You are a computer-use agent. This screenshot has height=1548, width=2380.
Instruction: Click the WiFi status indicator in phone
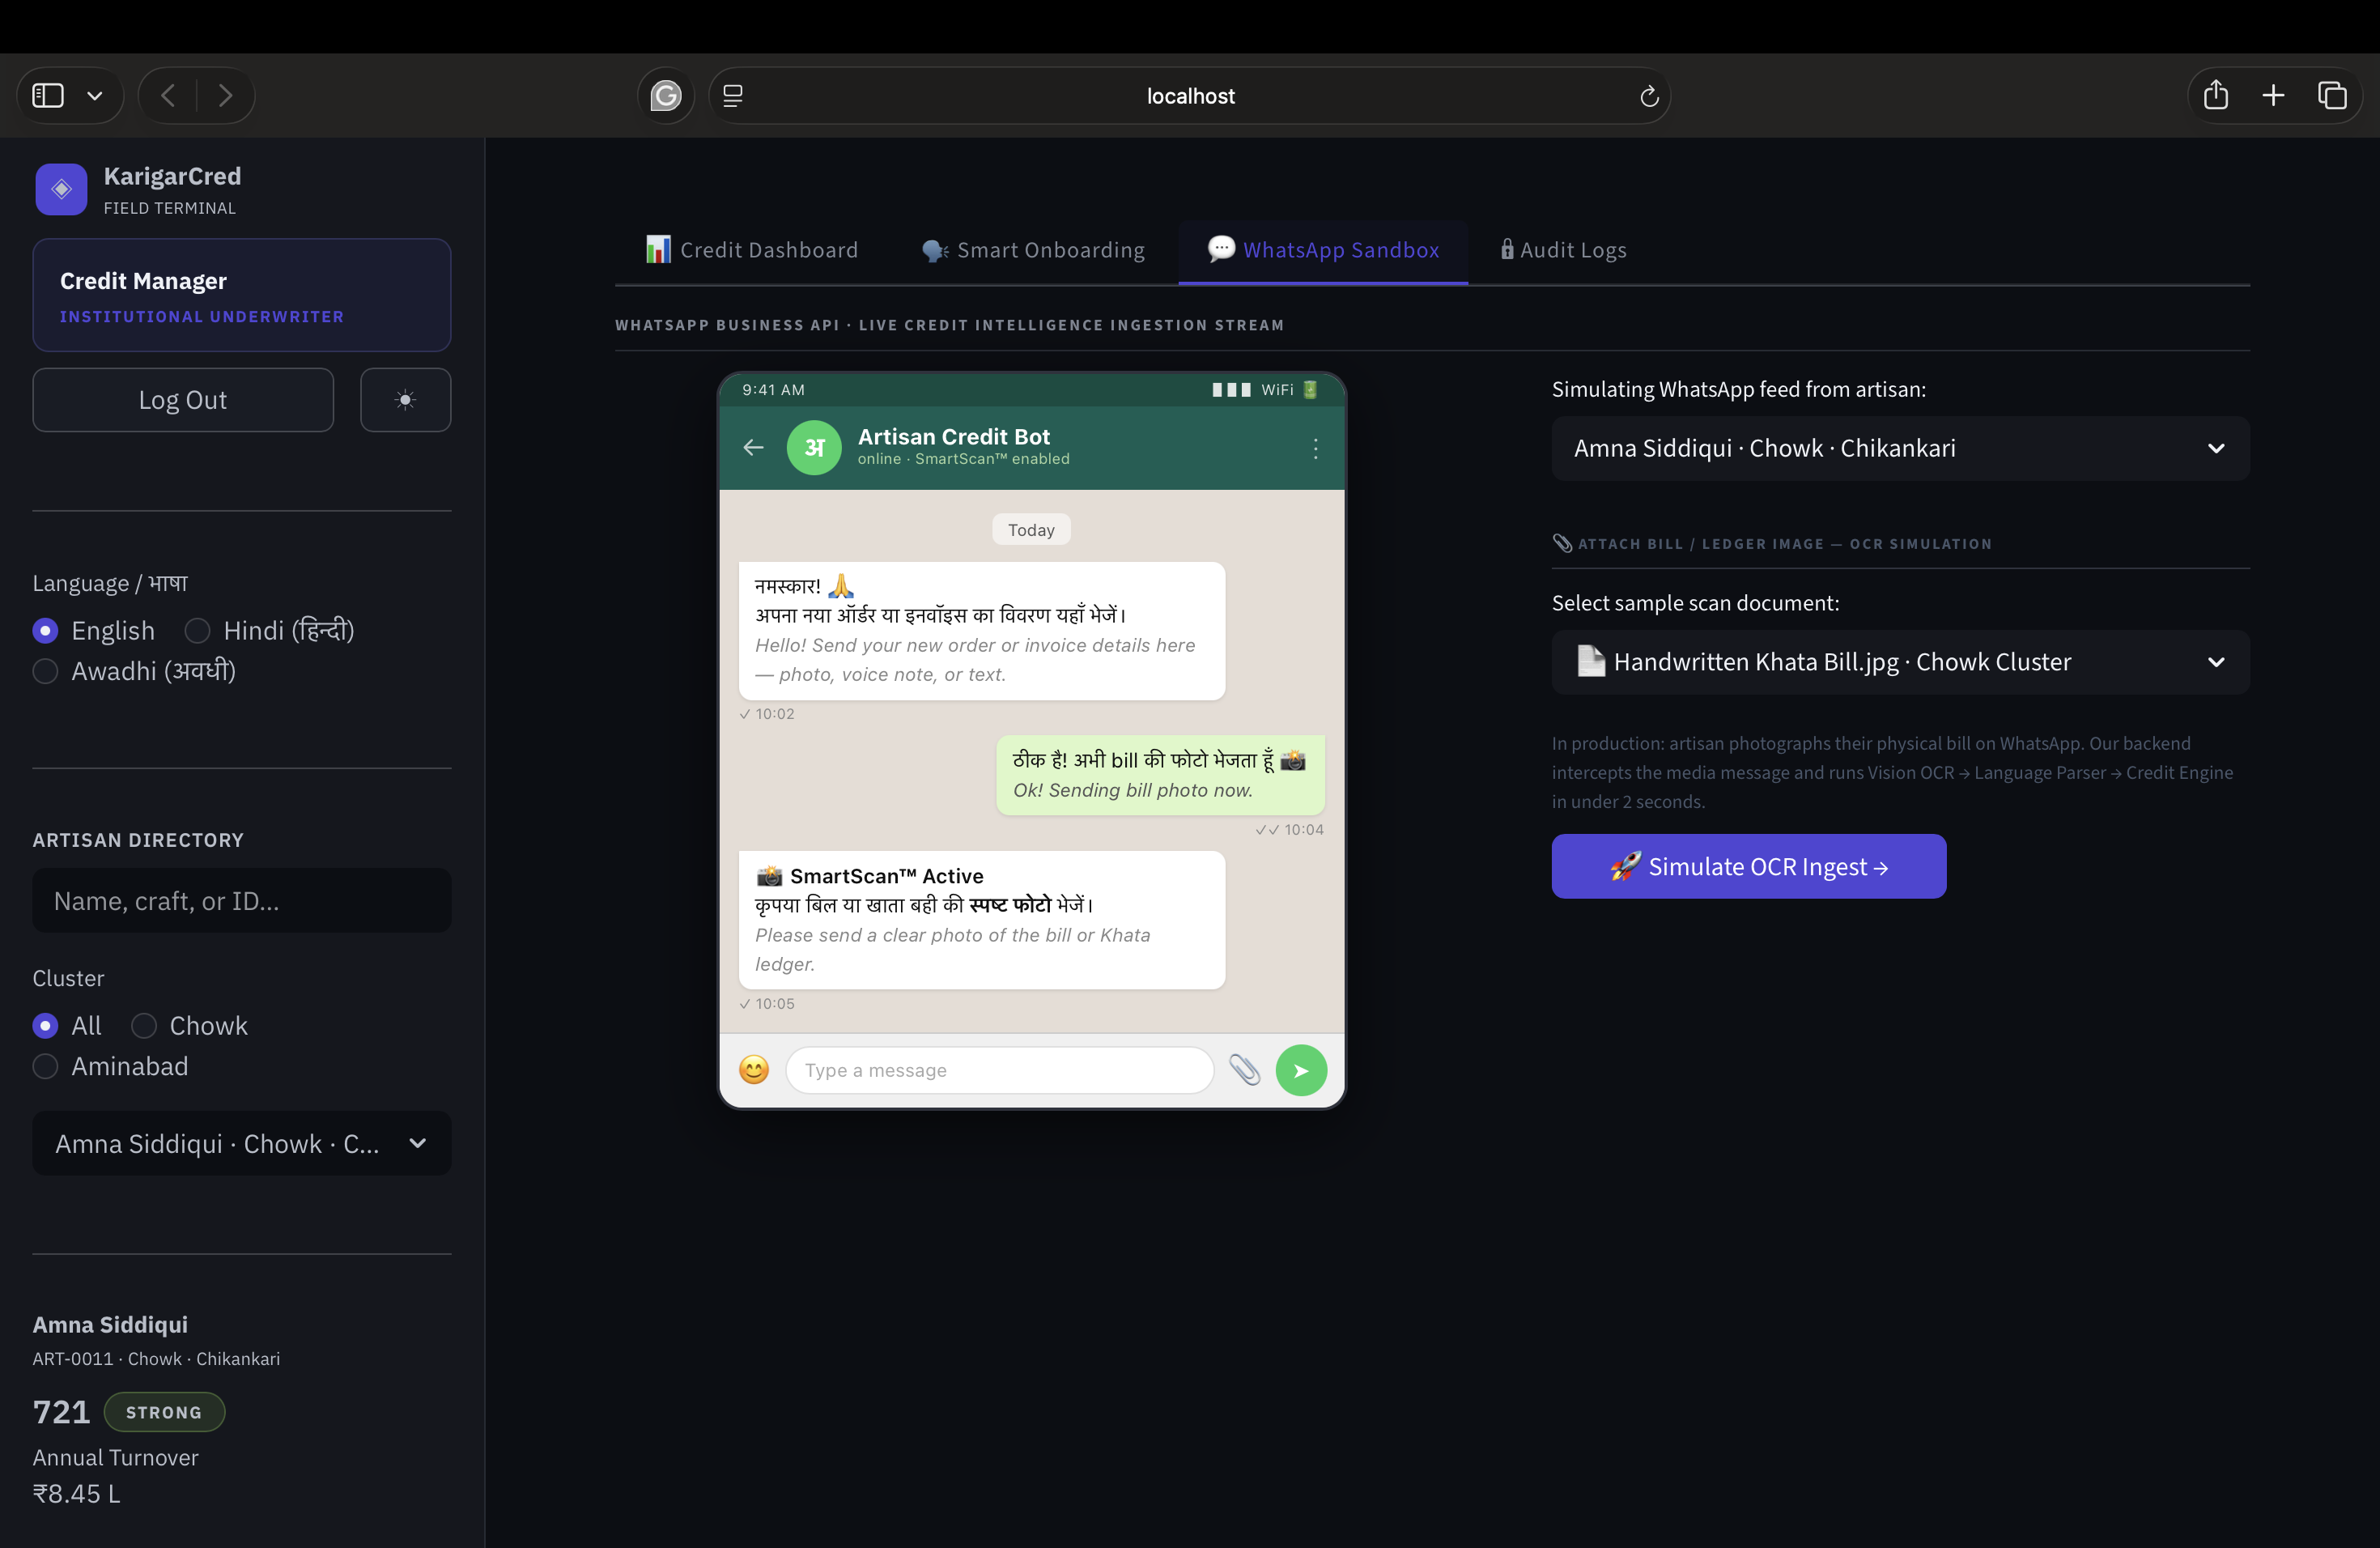coord(1277,390)
